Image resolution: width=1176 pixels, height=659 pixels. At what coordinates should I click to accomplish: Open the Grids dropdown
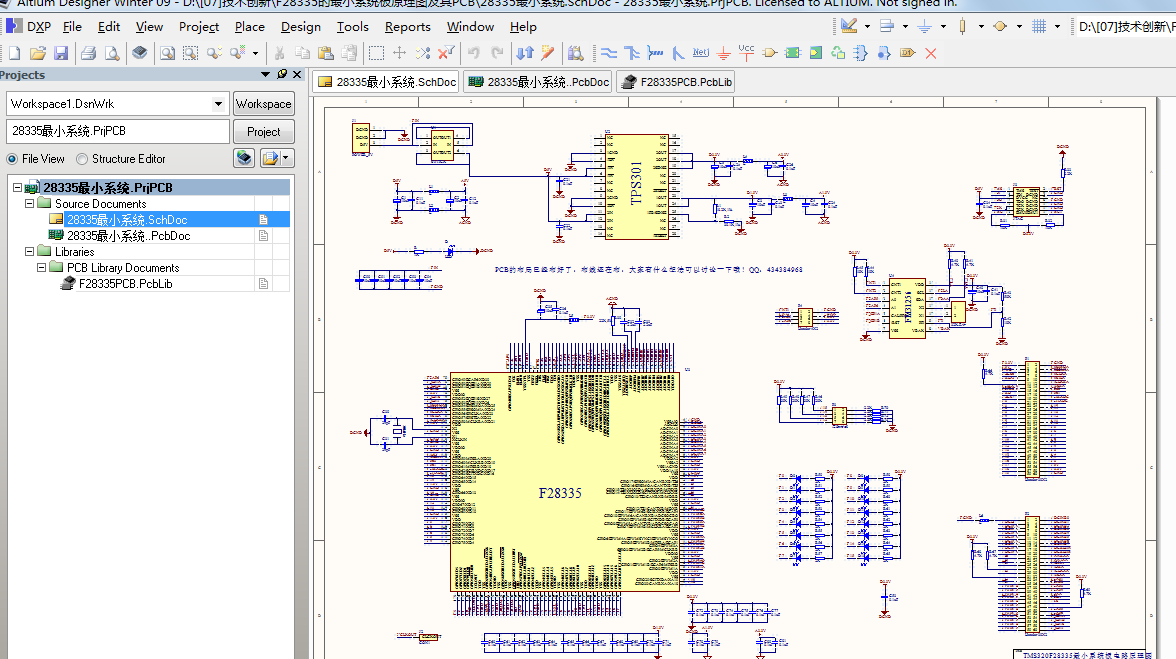(1058, 26)
